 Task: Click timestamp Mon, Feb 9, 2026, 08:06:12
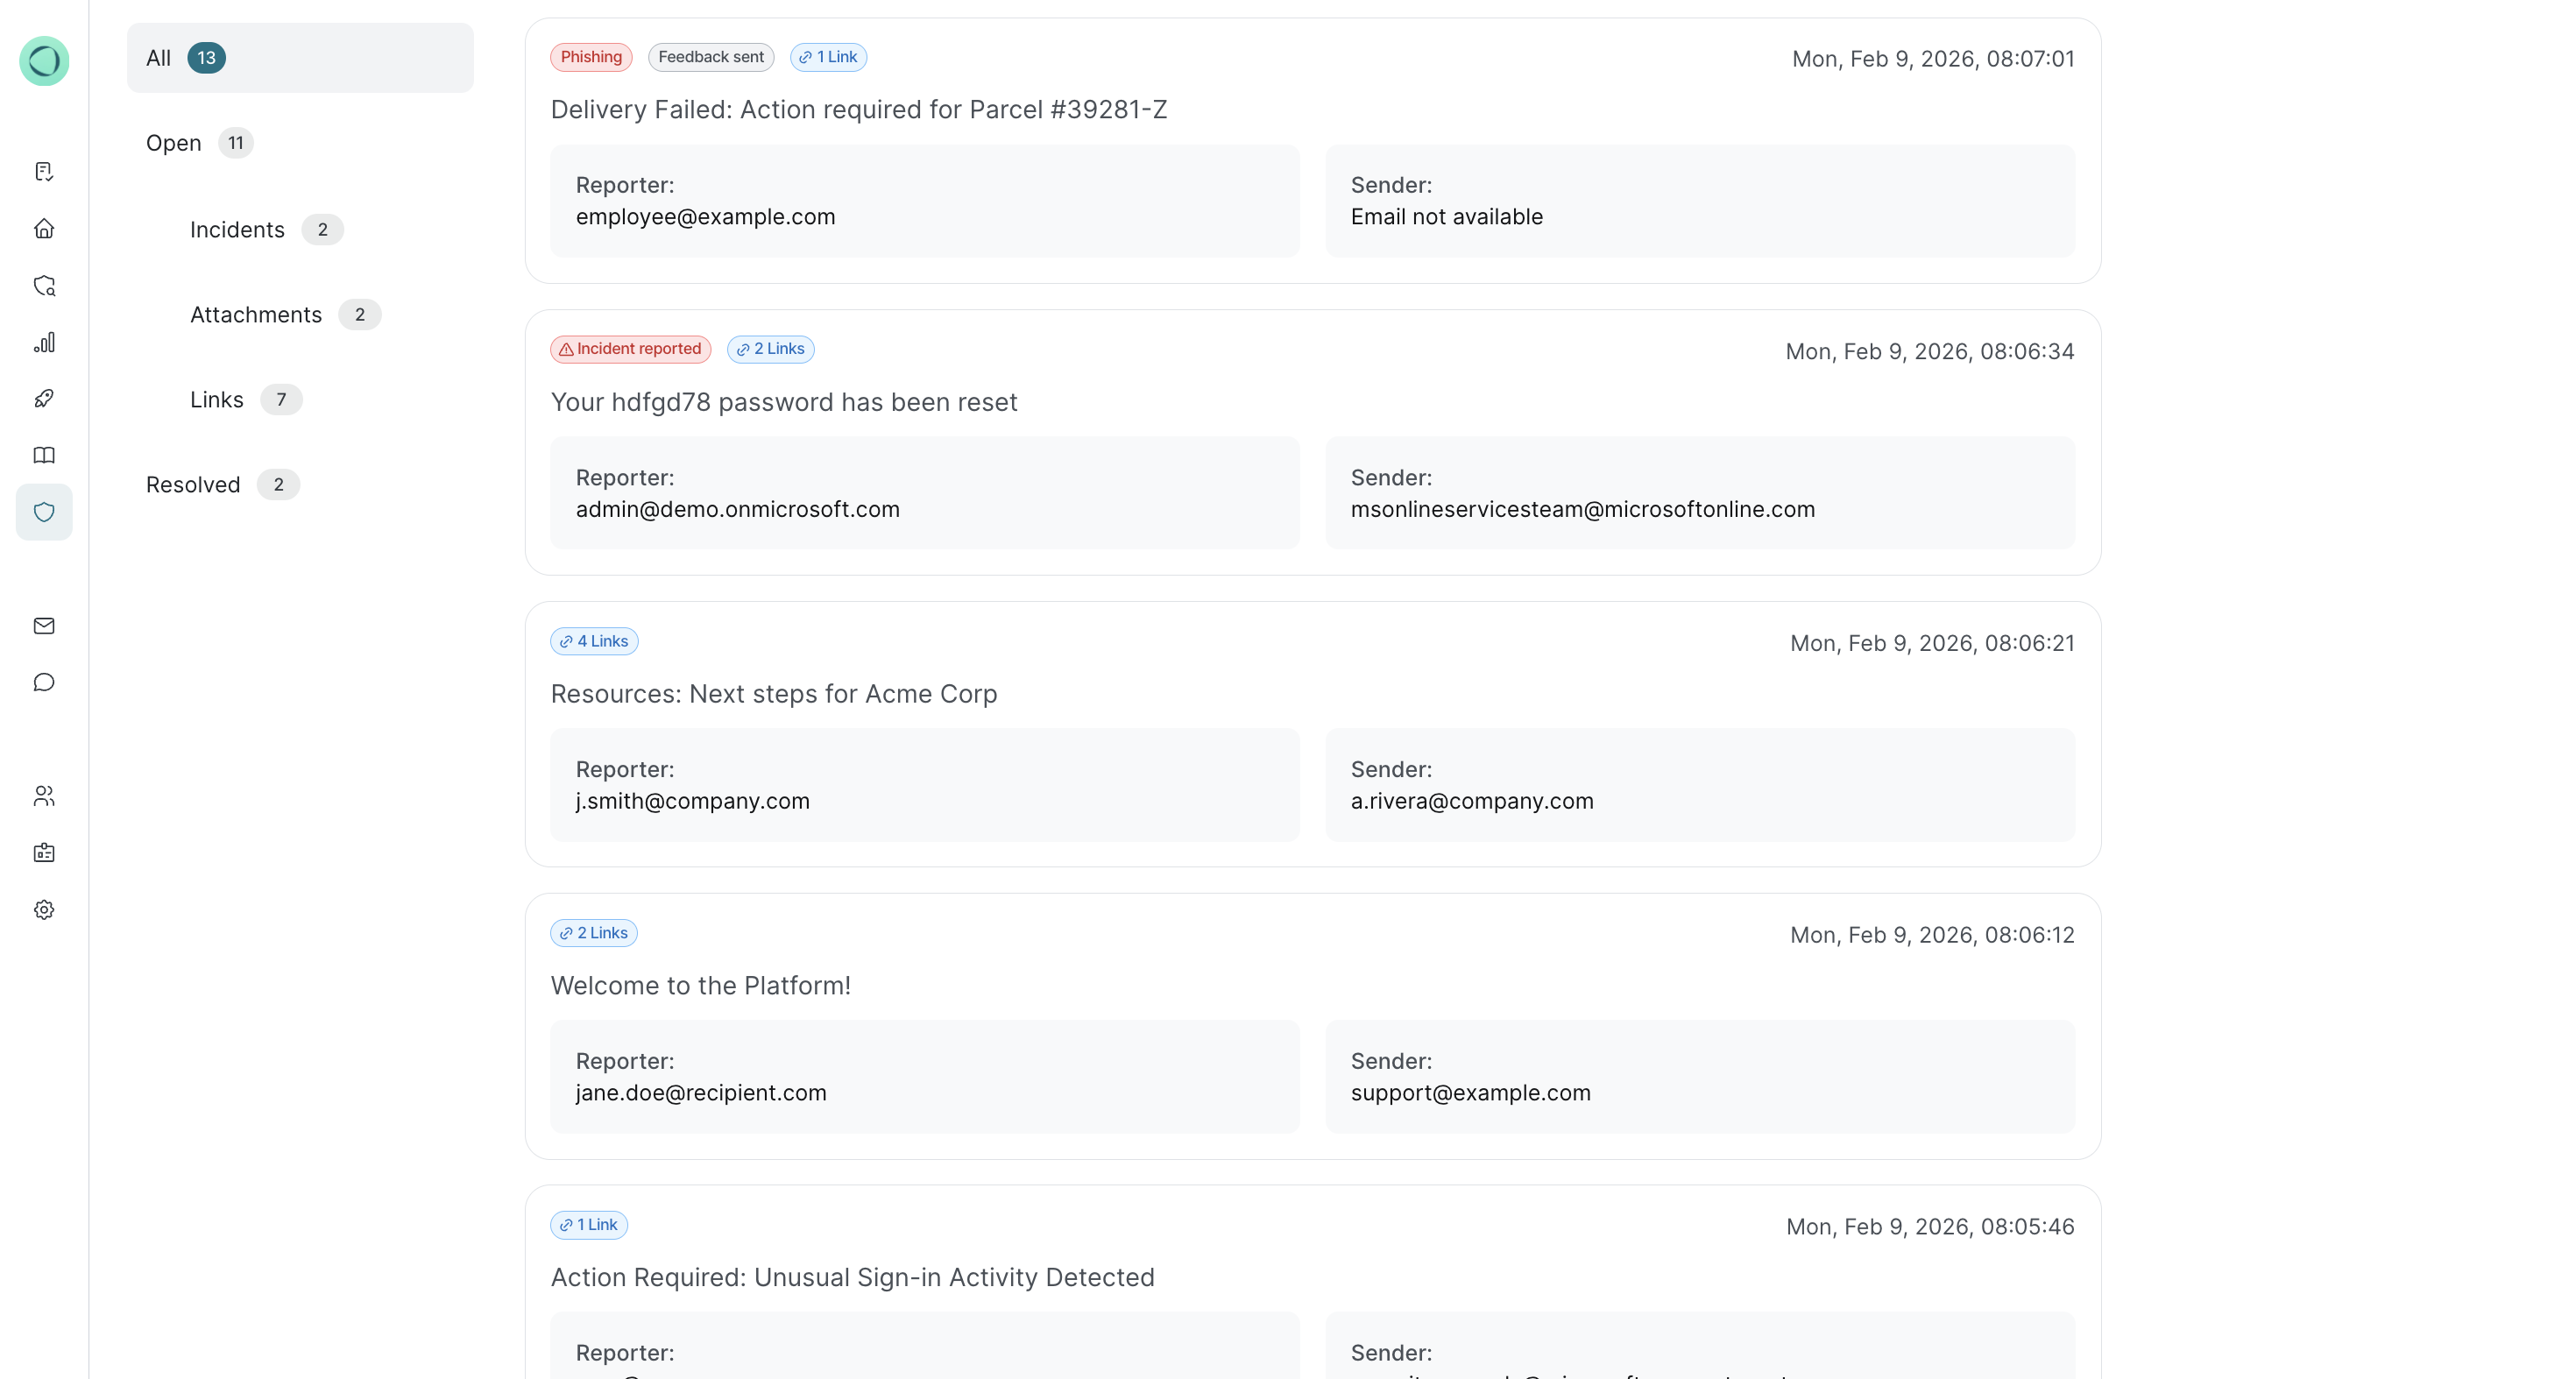coord(1932,936)
